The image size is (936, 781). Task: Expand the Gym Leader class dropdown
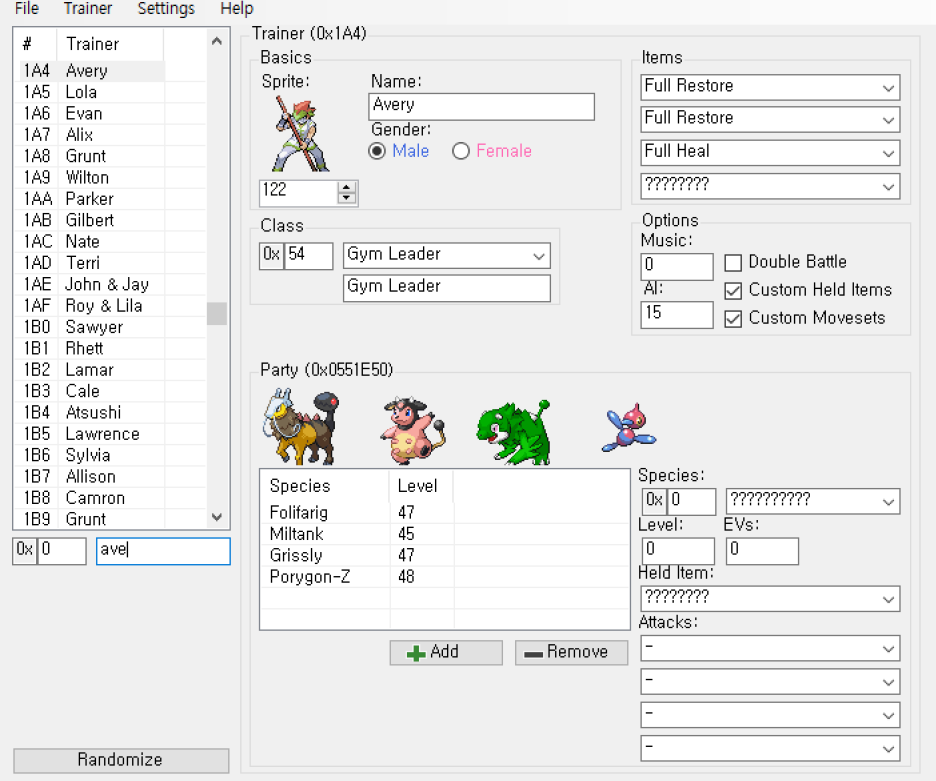(x=539, y=256)
